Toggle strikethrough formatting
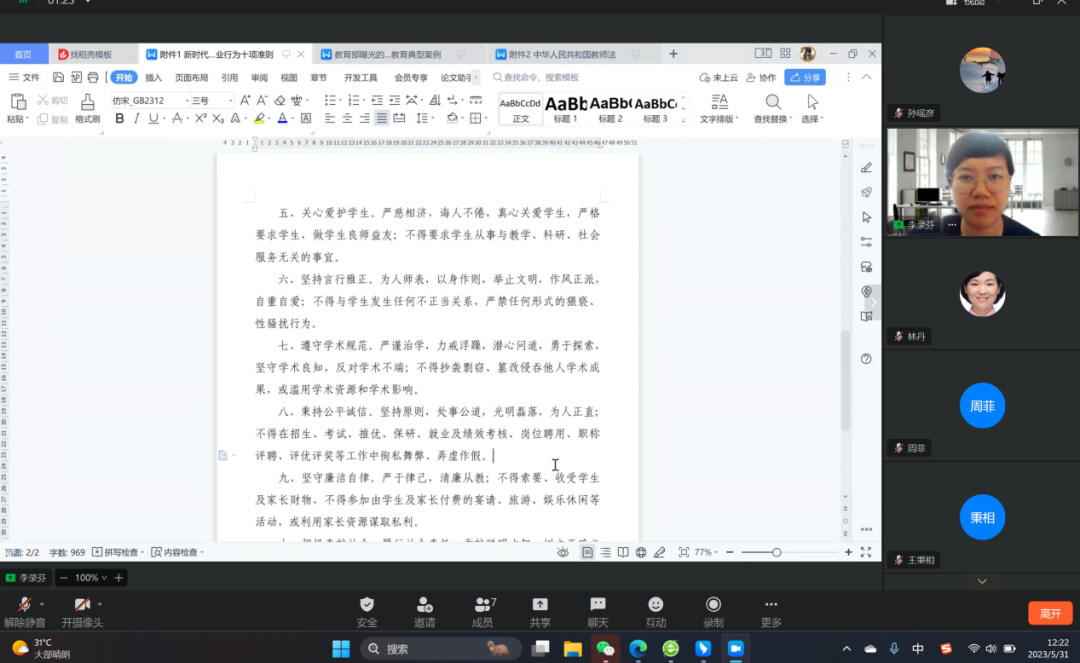 [177, 118]
